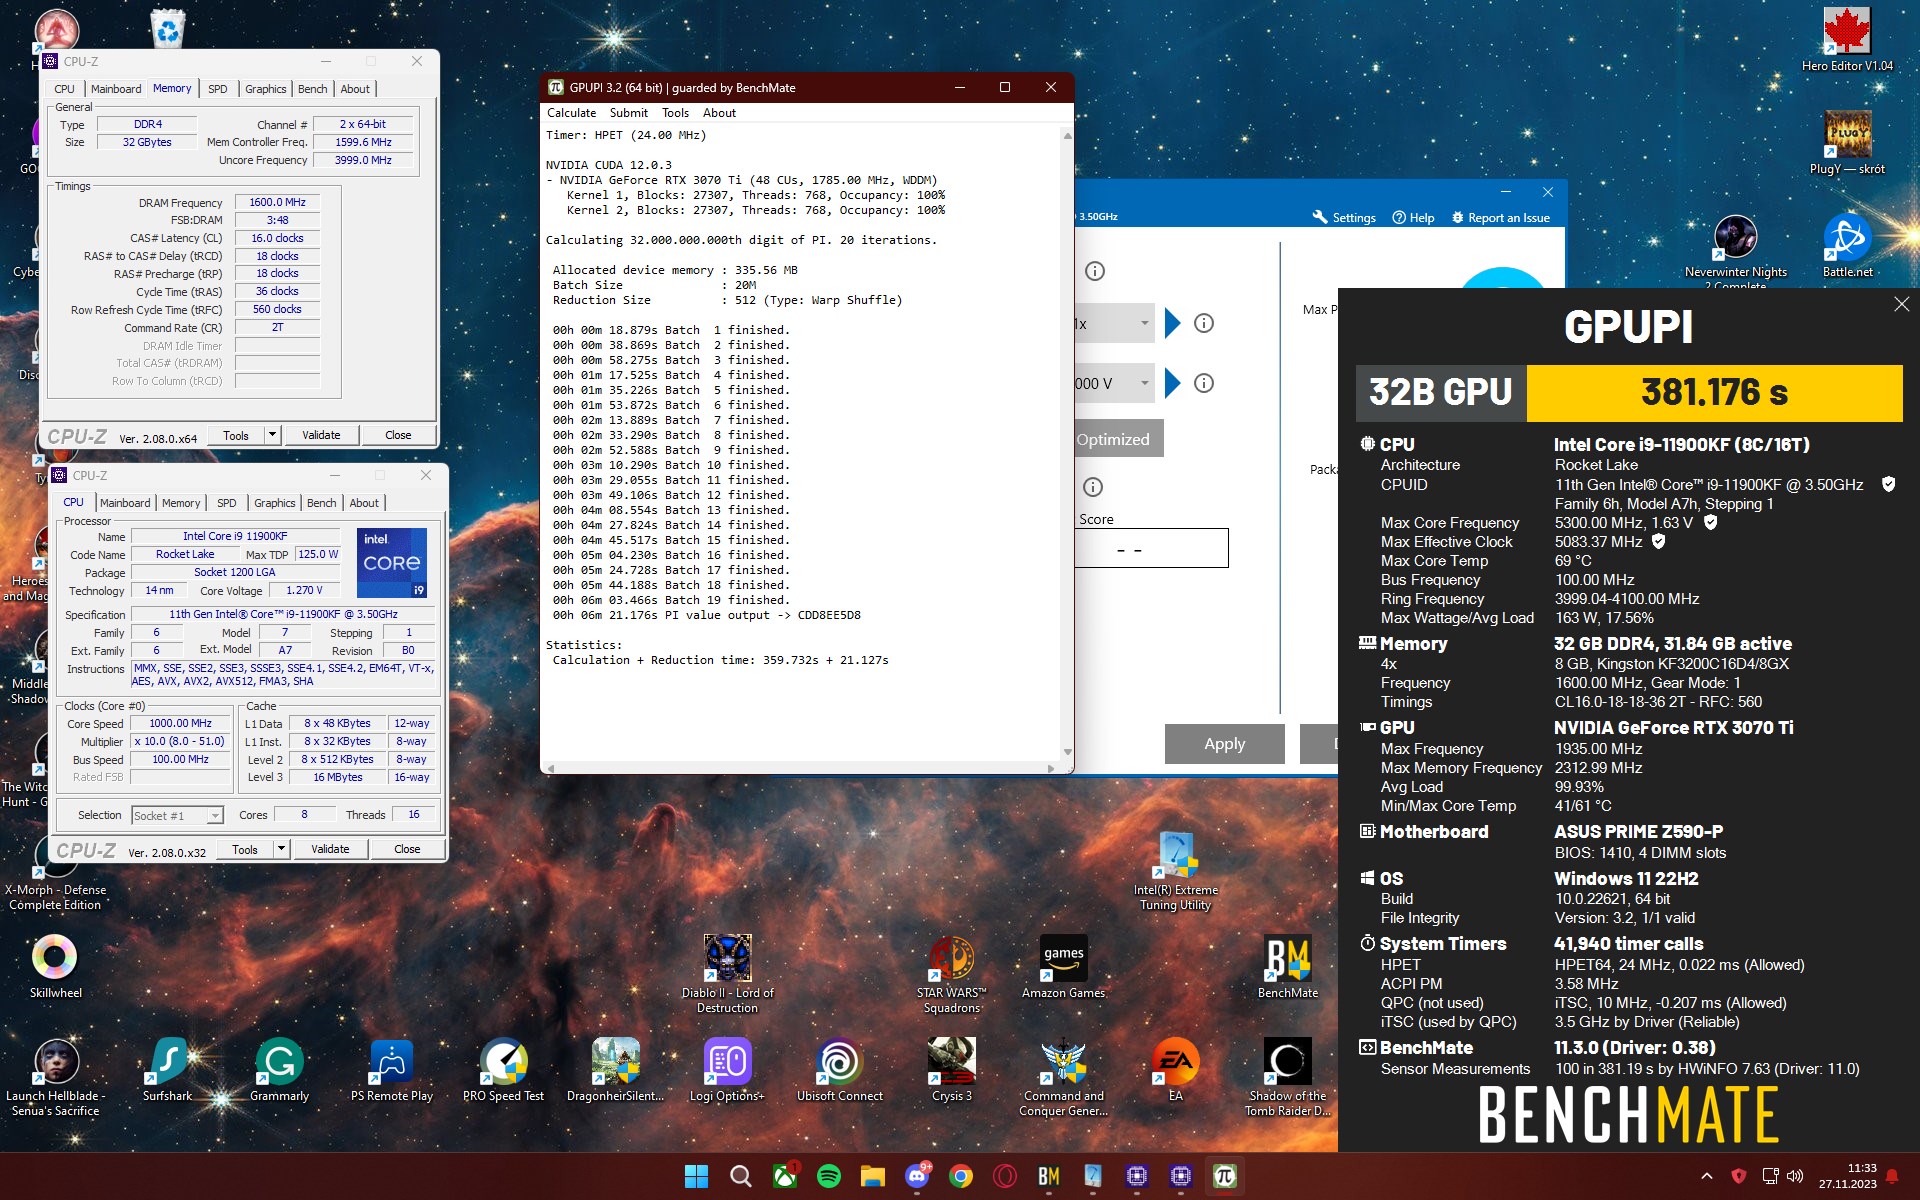This screenshot has height=1200, width=1920.
Task: Open taskbar search magnifier
Action: 741,1176
